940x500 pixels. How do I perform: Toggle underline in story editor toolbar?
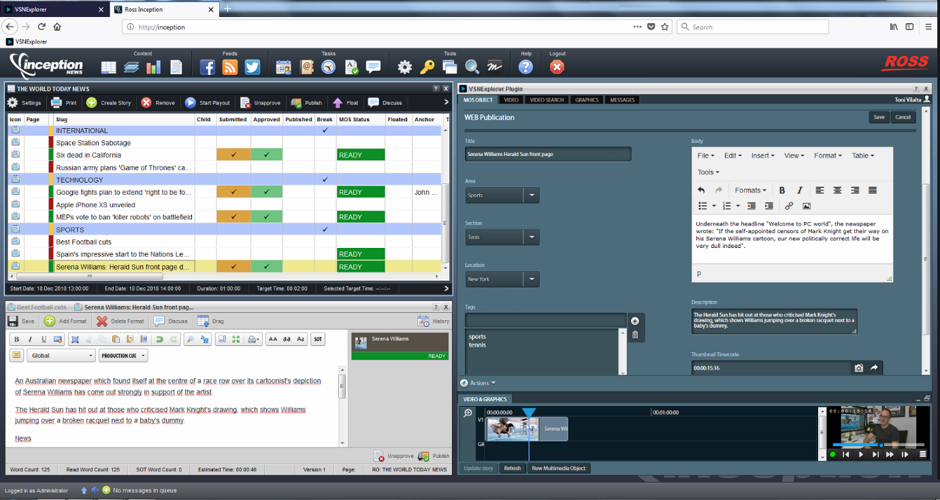click(44, 339)
